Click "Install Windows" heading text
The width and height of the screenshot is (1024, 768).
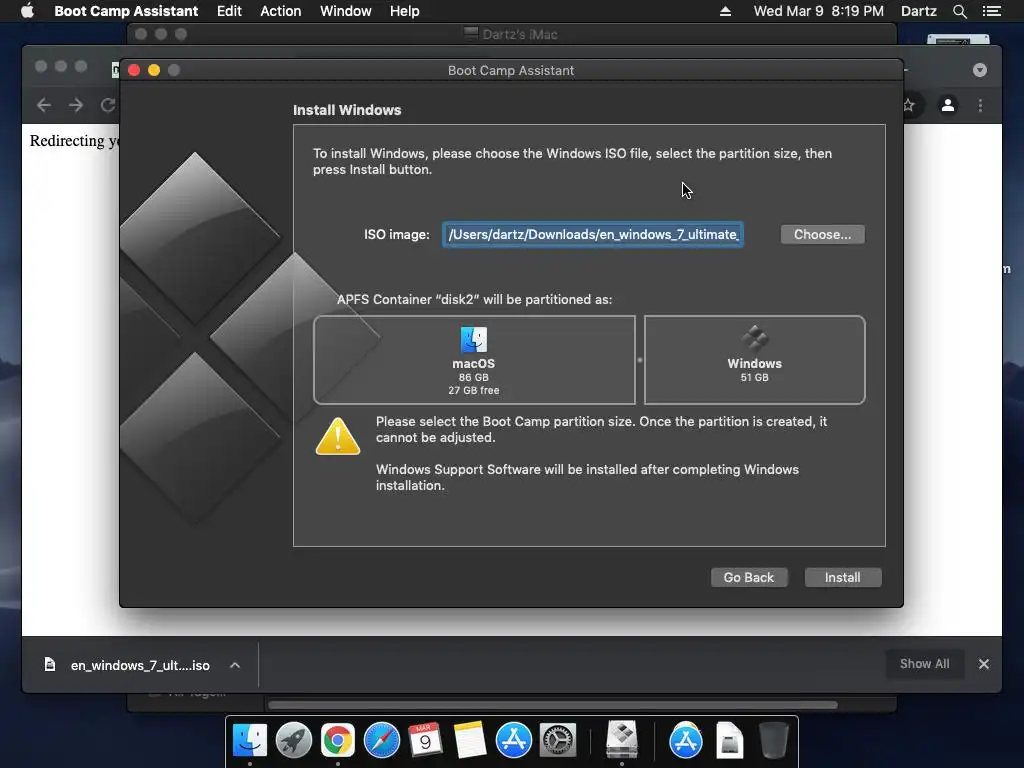point(347,110)
